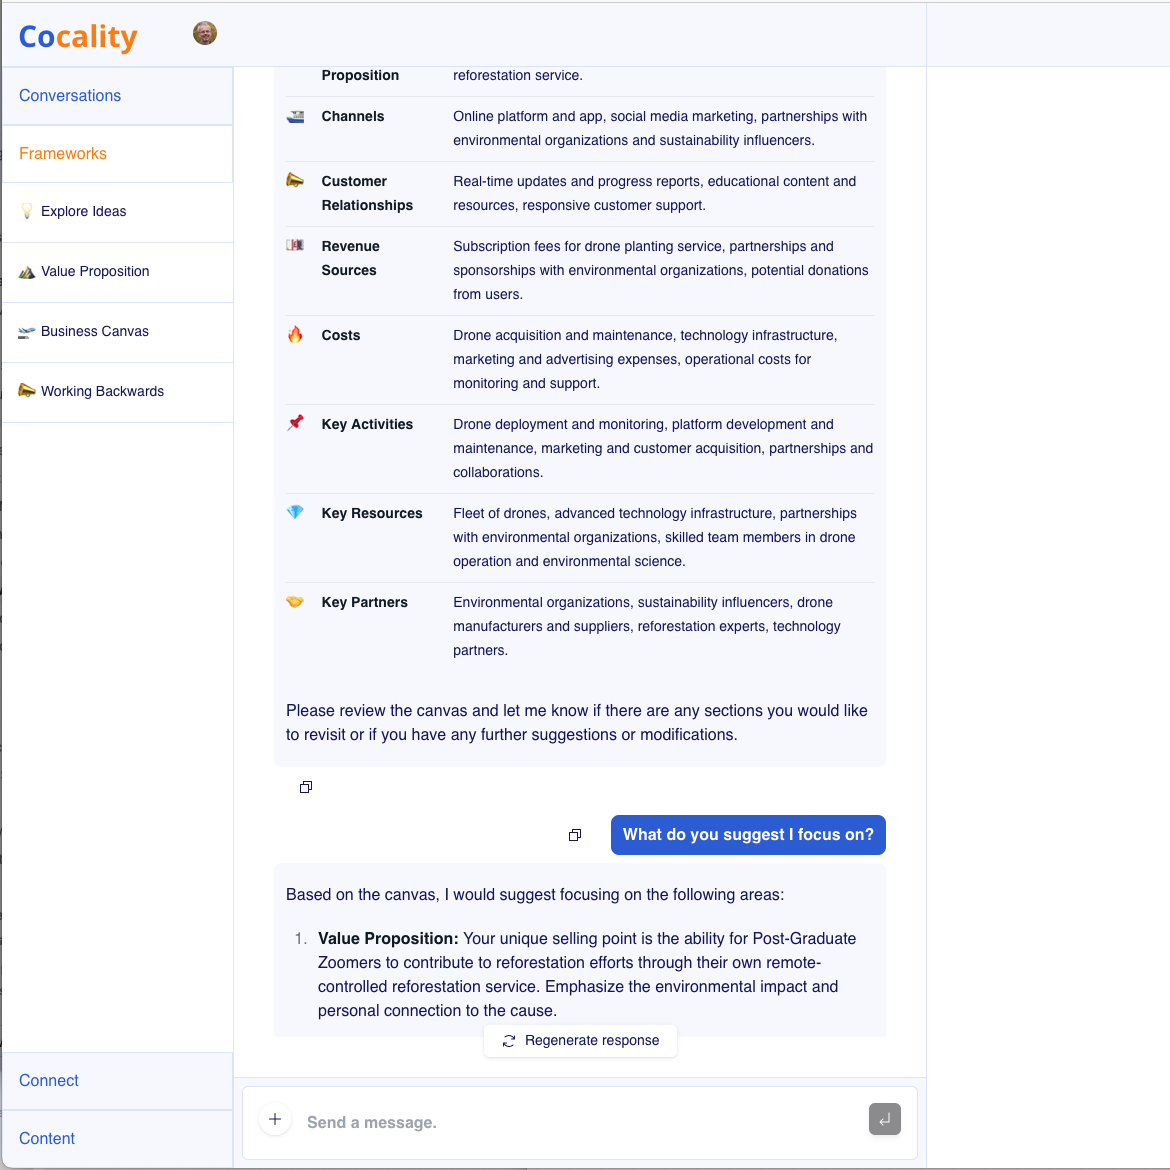Image resolution: width=1170 pixels, height=1170 pixels.
Task: Select the Business Canvas framework
Action: [95, 332]
